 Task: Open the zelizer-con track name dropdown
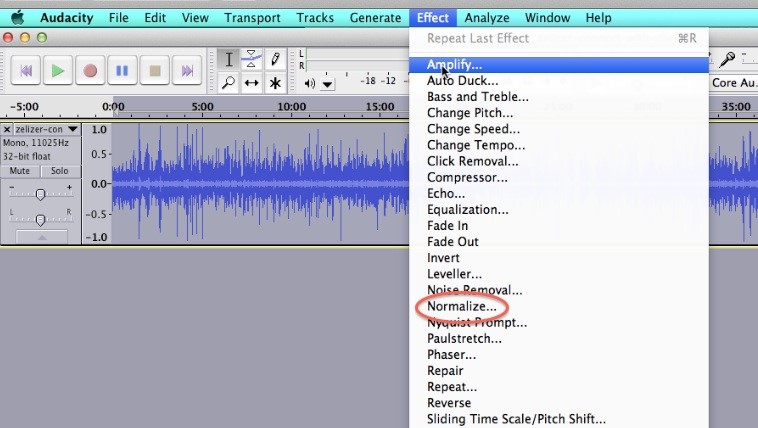[x=46, y=129]
